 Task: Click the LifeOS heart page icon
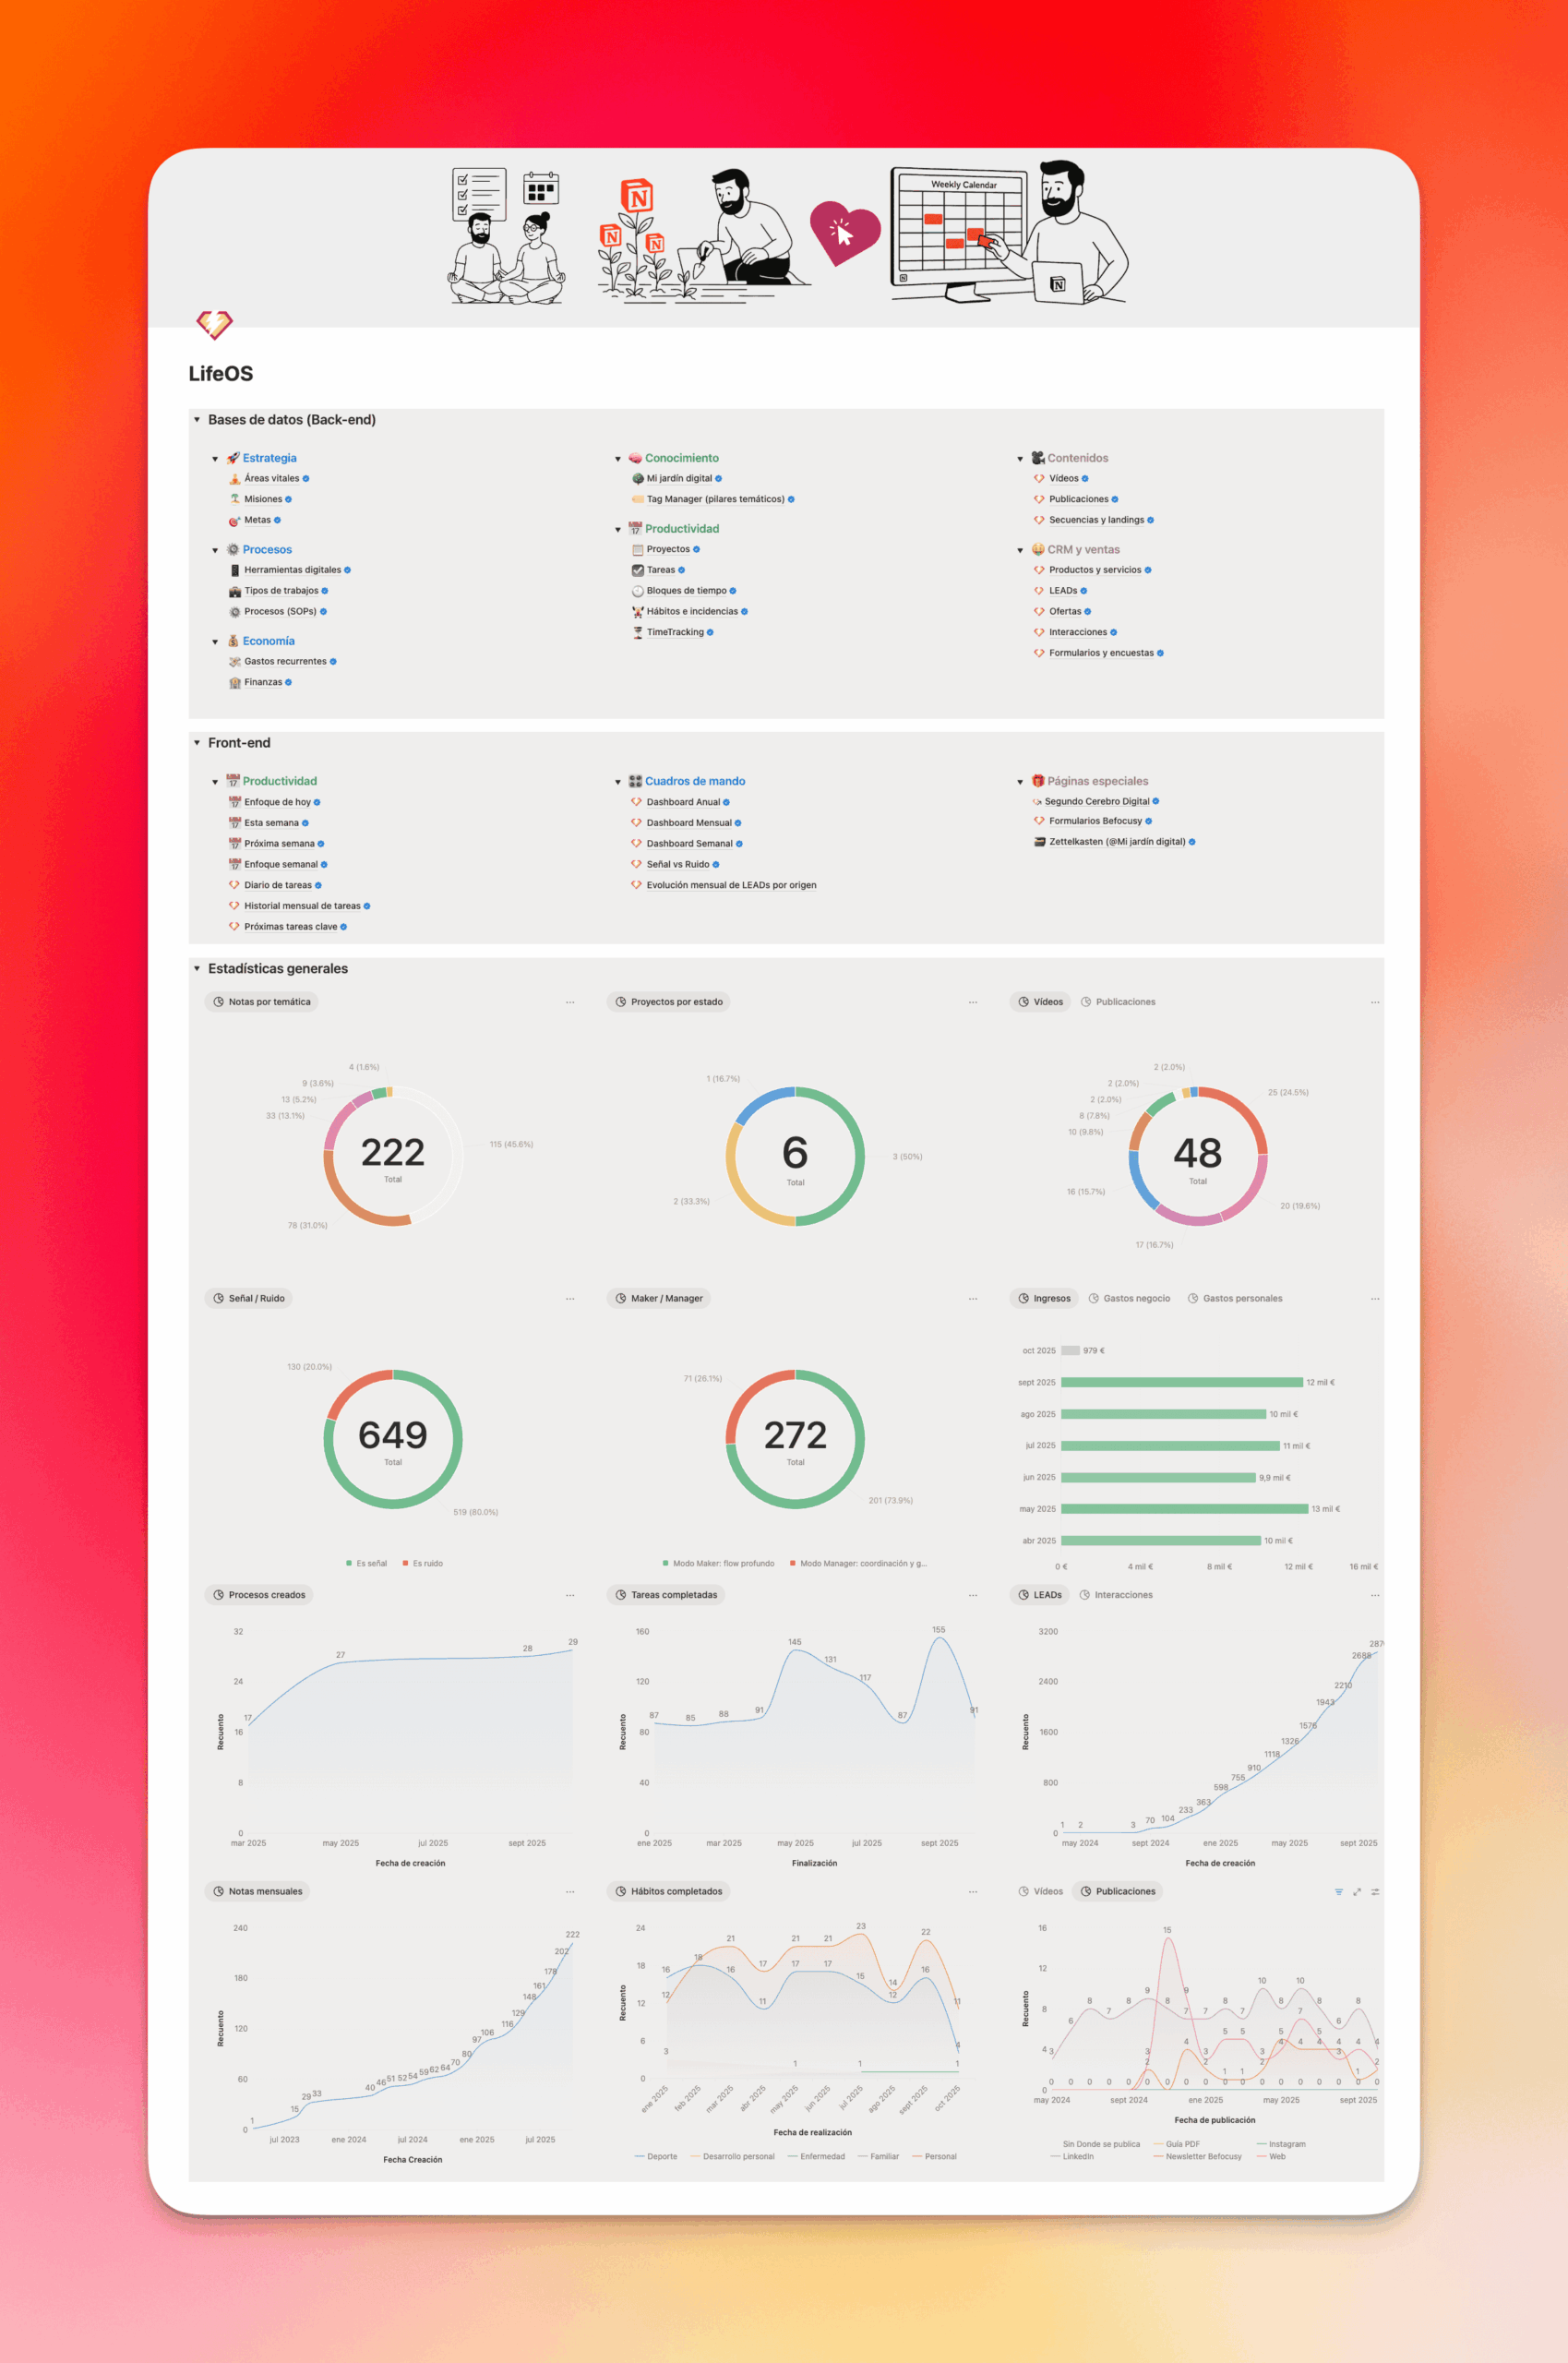214,324
